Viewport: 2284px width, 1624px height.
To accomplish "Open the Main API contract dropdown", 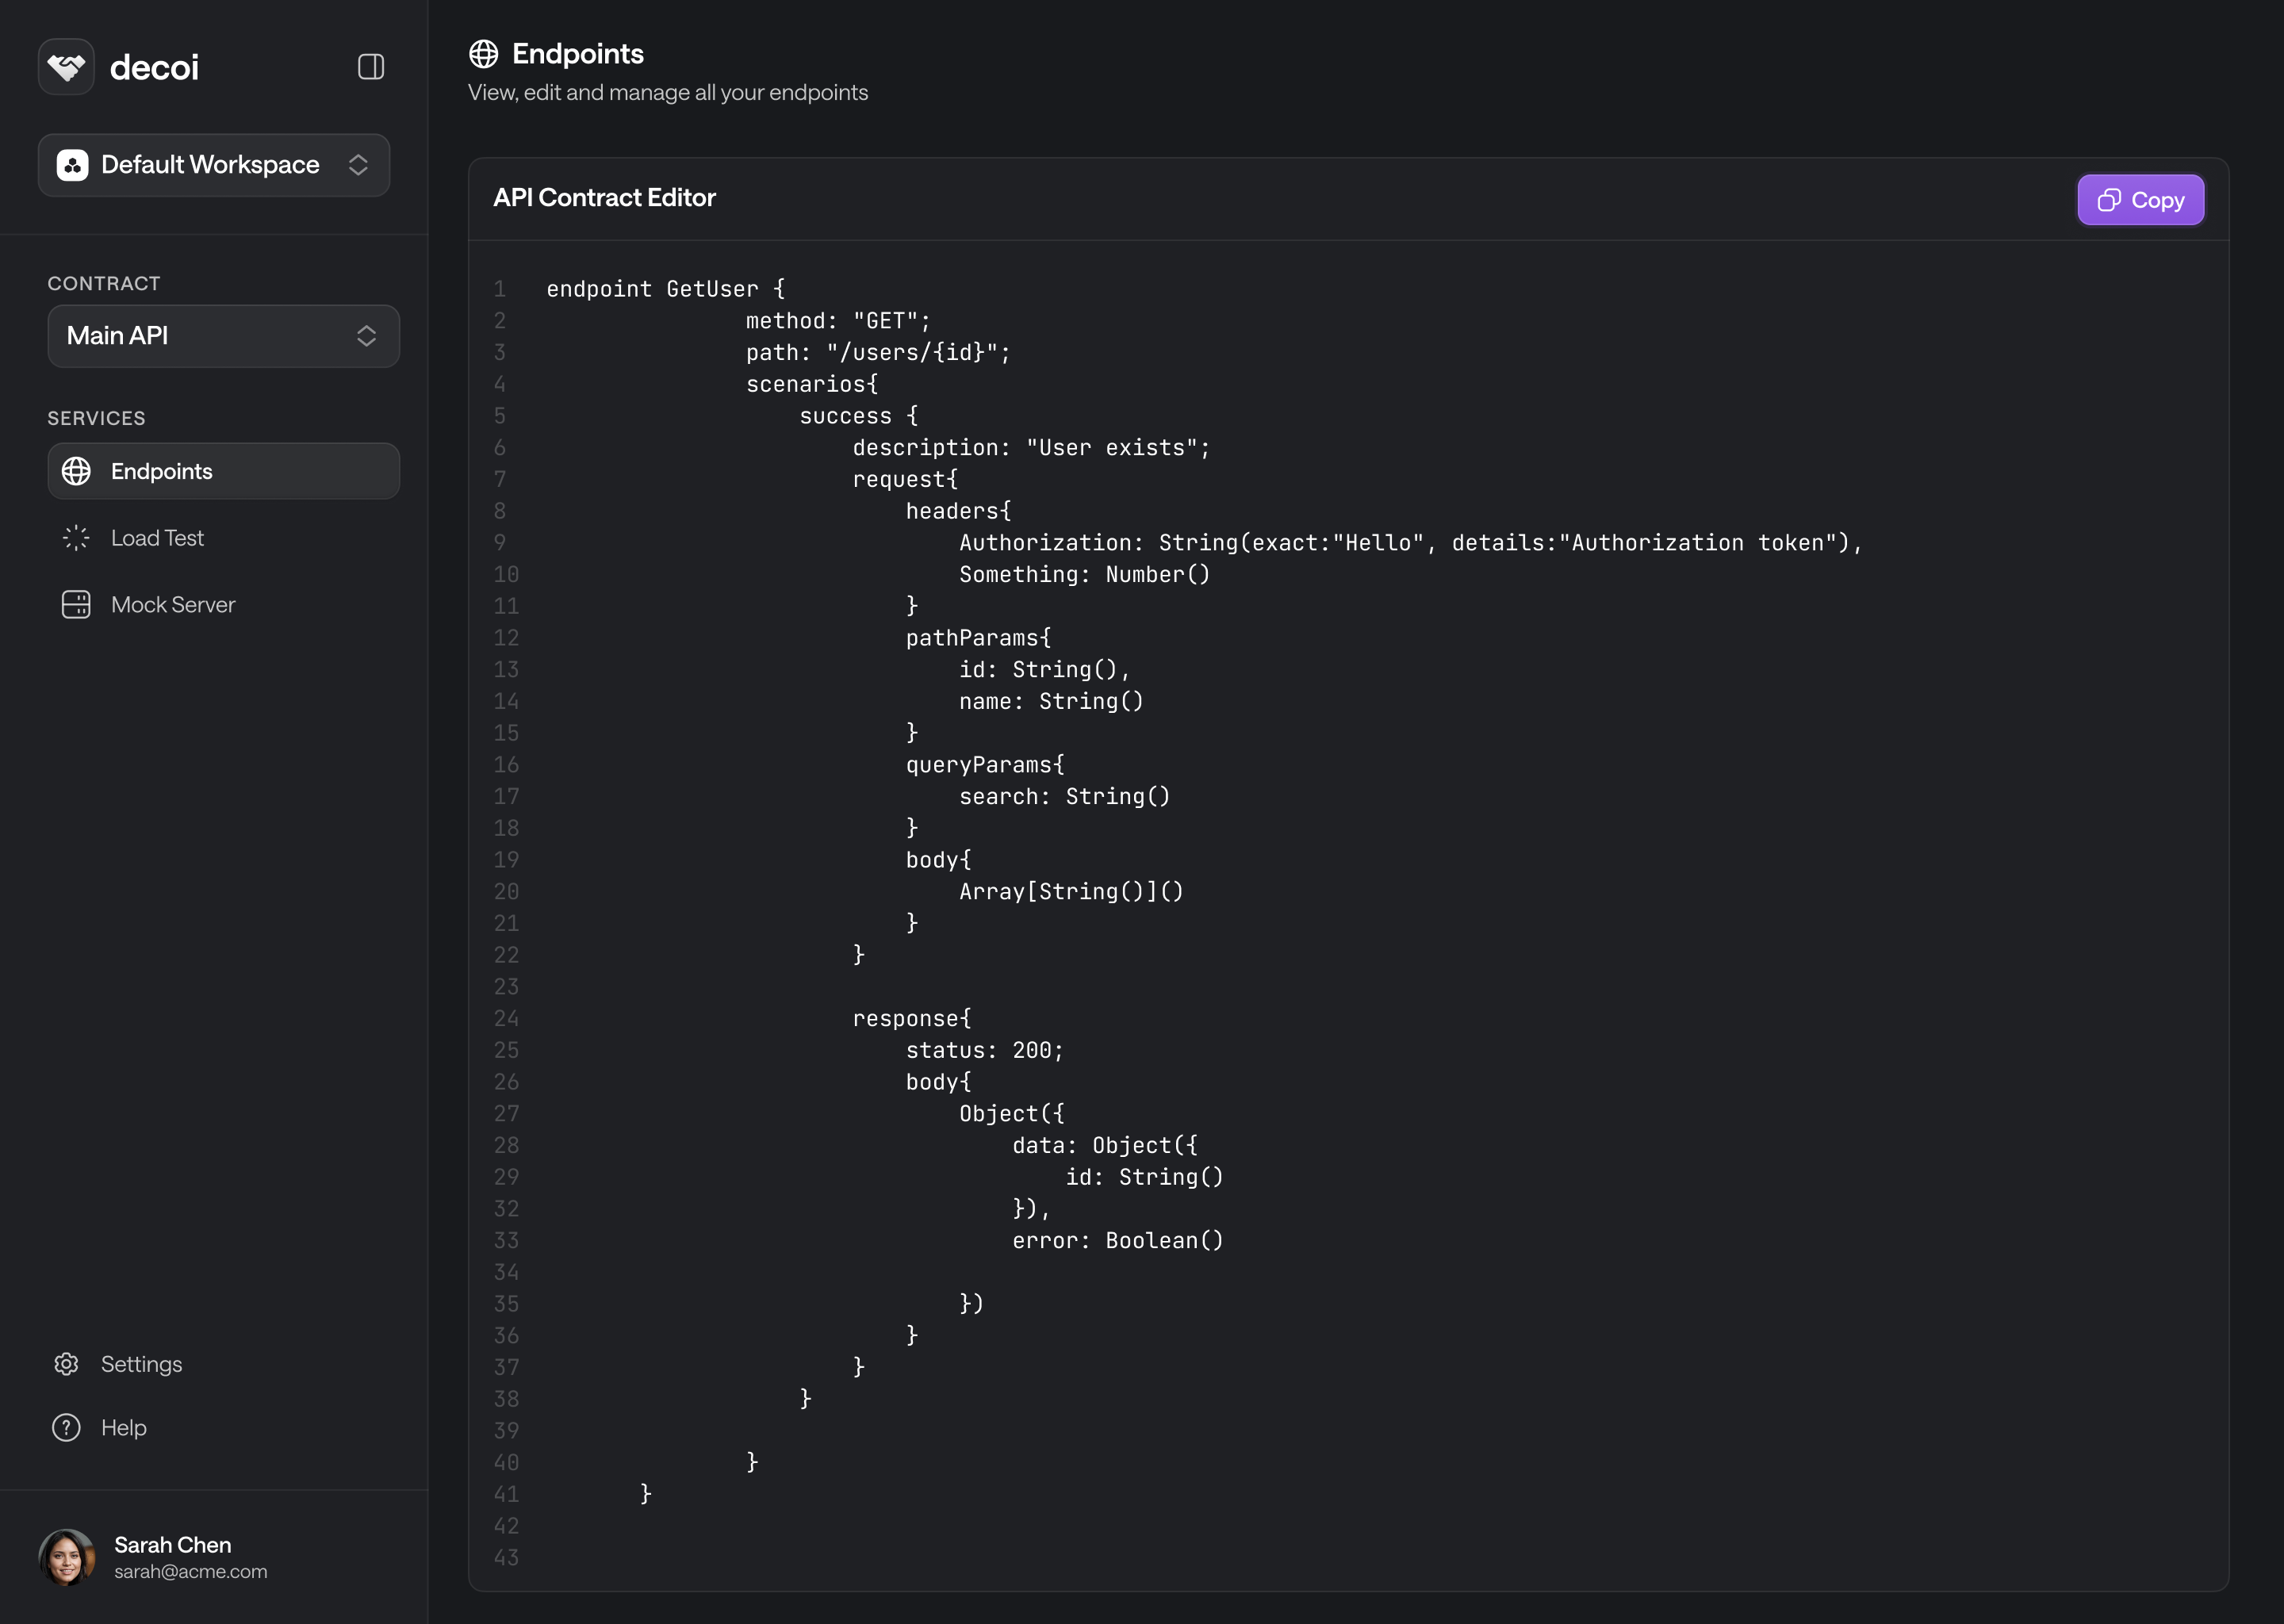I will pyautogui.click(x=222, y=336).
